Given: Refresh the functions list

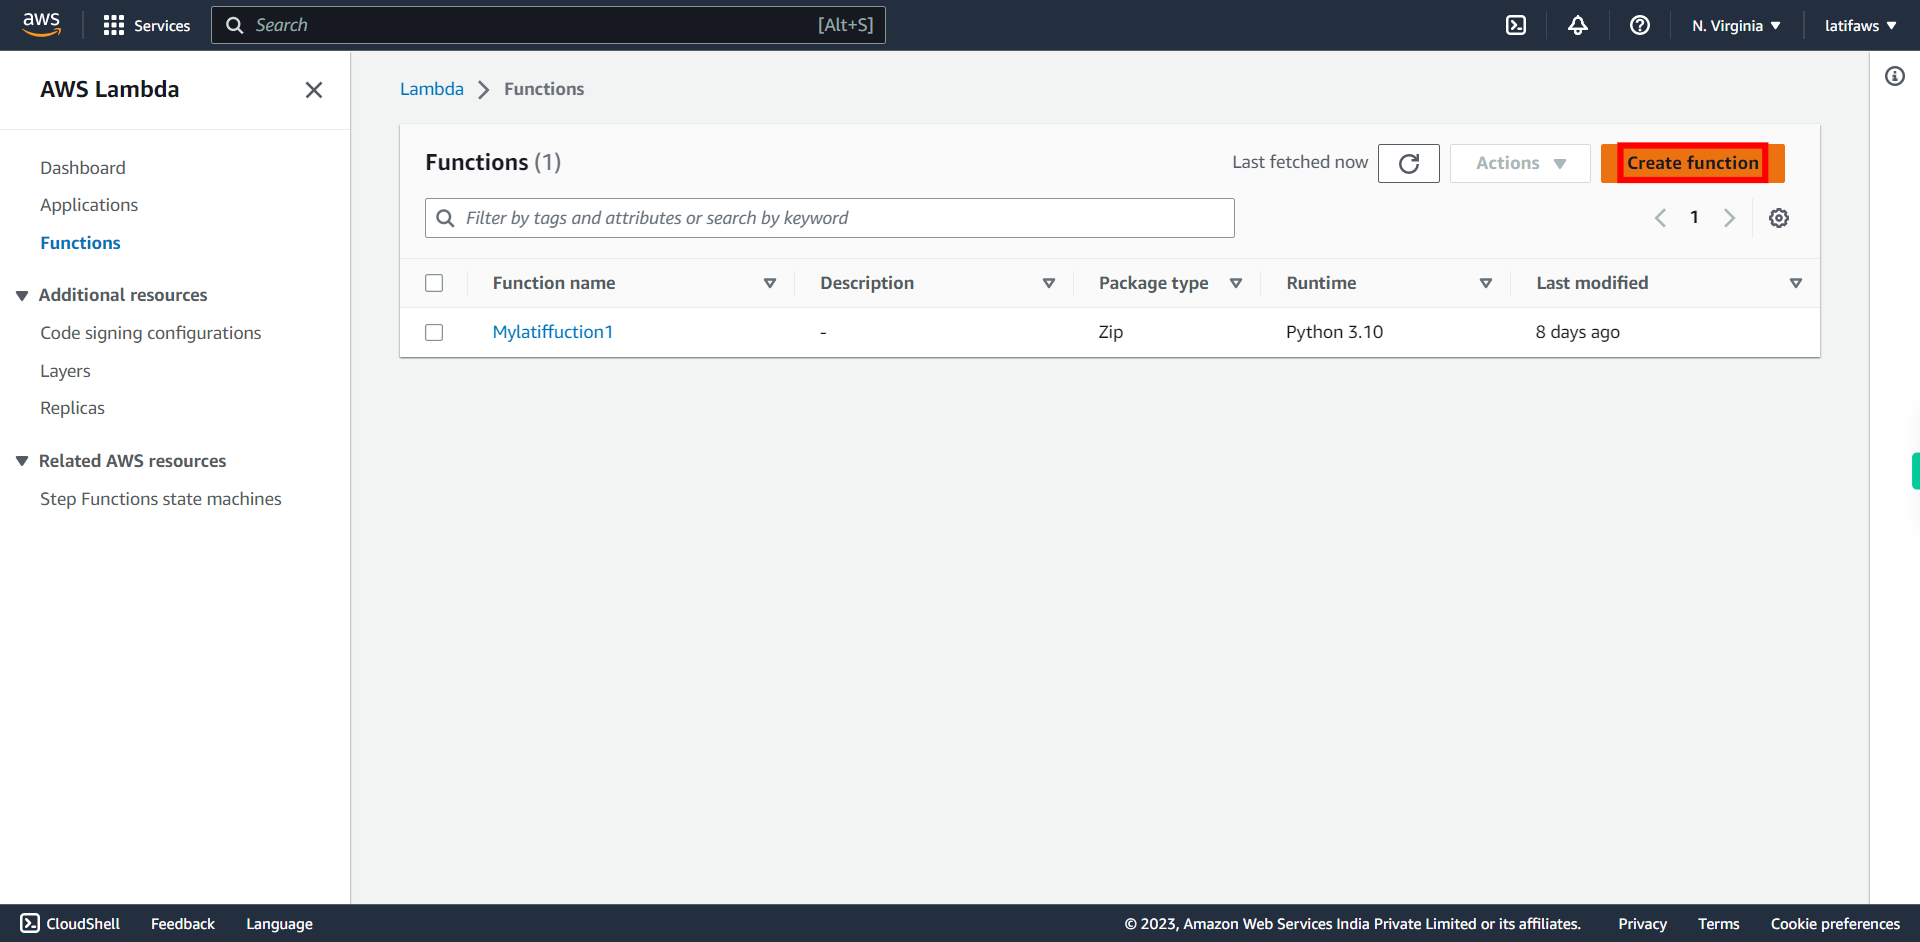Looking at the screenshot, I should tap(1409, 163).
